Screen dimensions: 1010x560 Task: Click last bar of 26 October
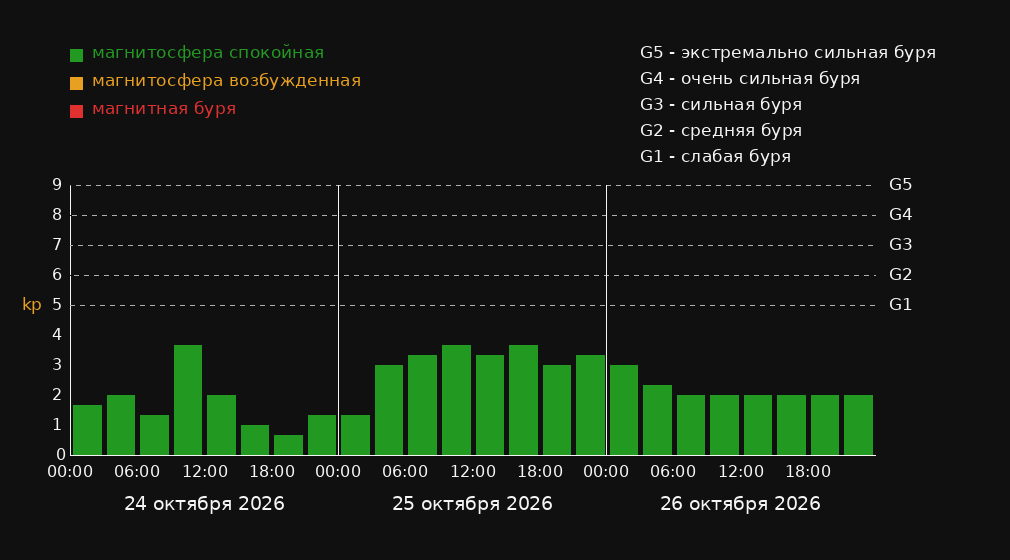pyautogui.click(x=858, y=425)
